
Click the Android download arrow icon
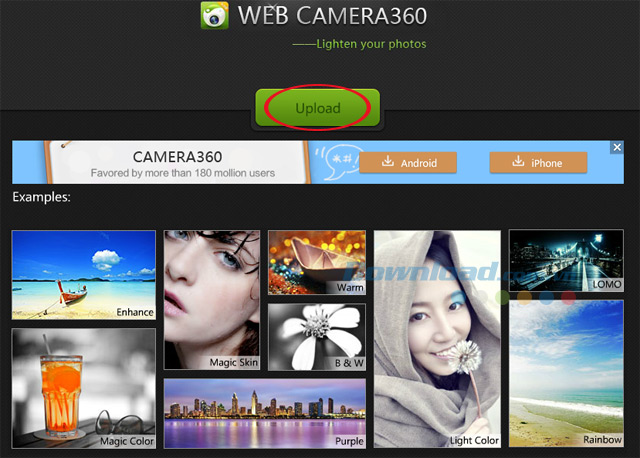[388, 161]
